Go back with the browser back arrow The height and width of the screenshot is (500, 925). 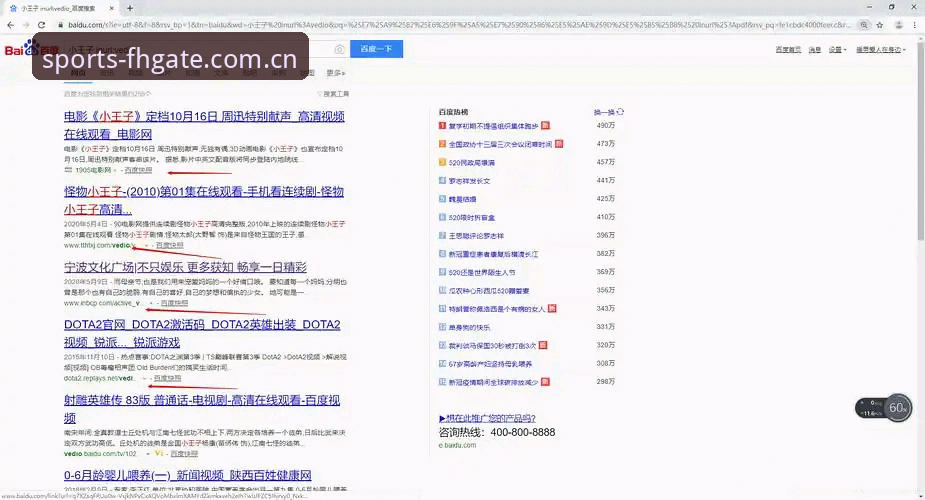pos(10,25)
